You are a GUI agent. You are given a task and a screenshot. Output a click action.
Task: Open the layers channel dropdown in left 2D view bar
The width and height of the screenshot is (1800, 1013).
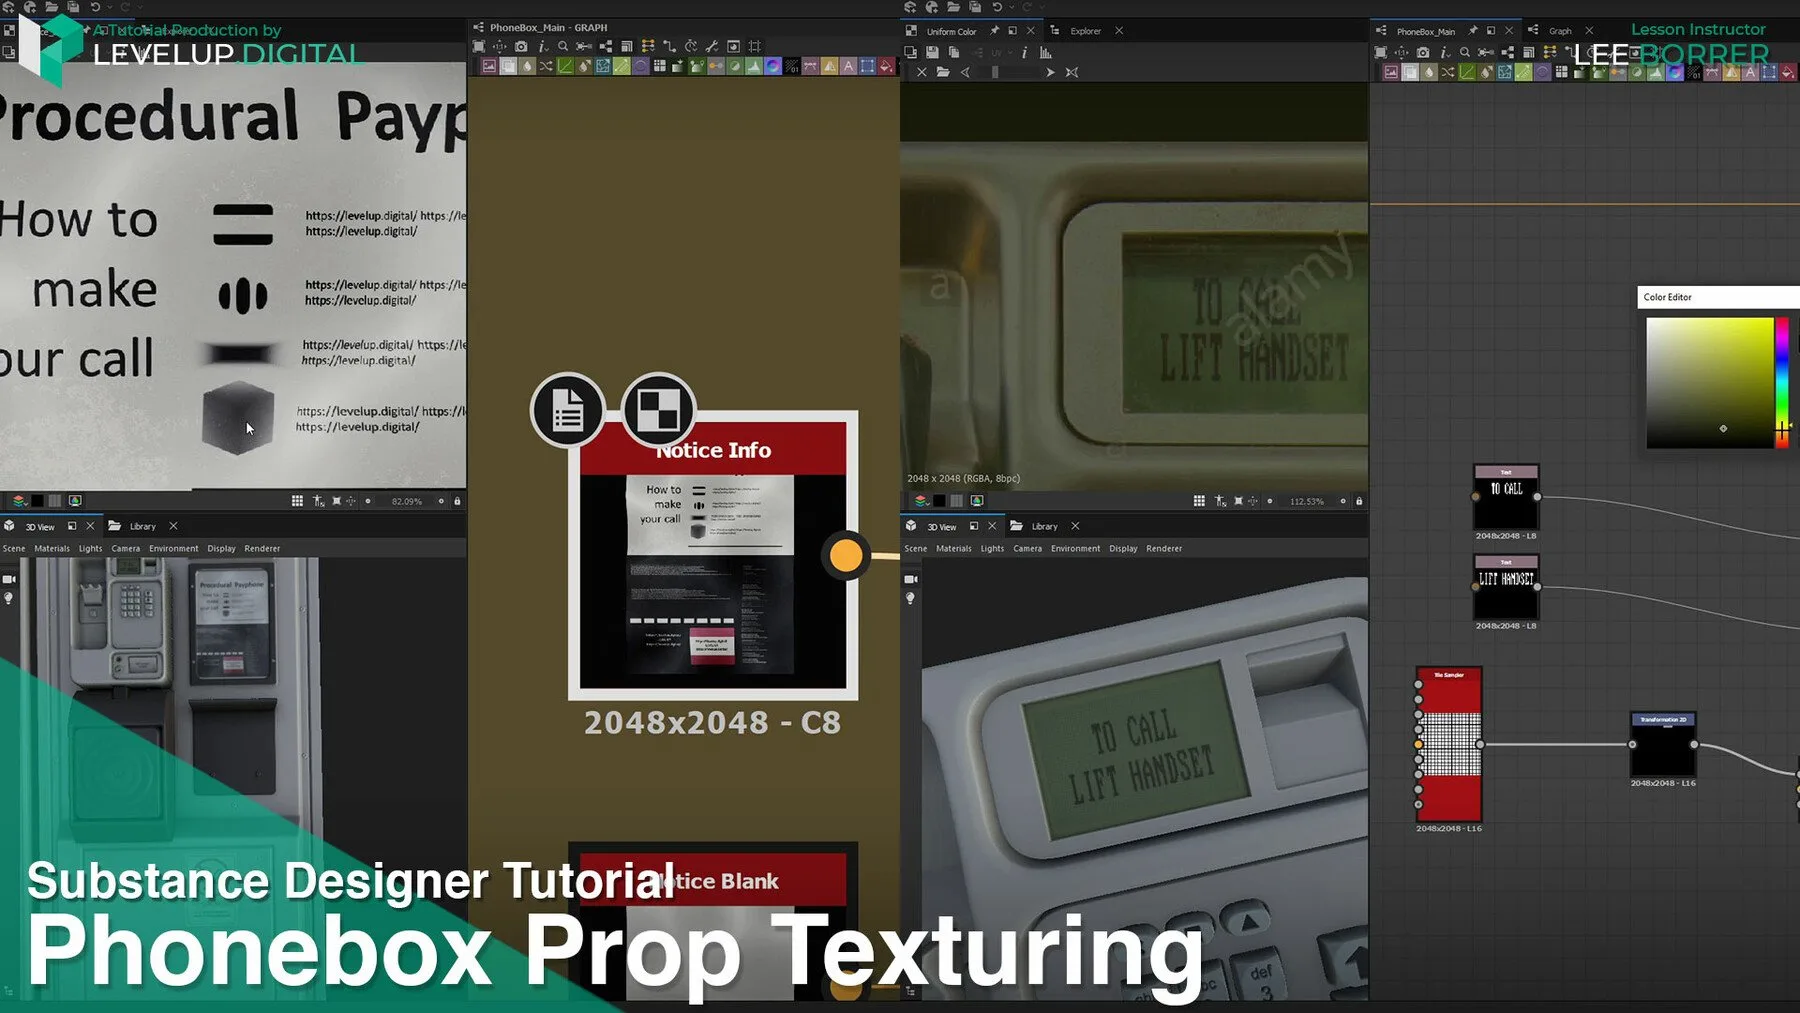coord(19,501)
